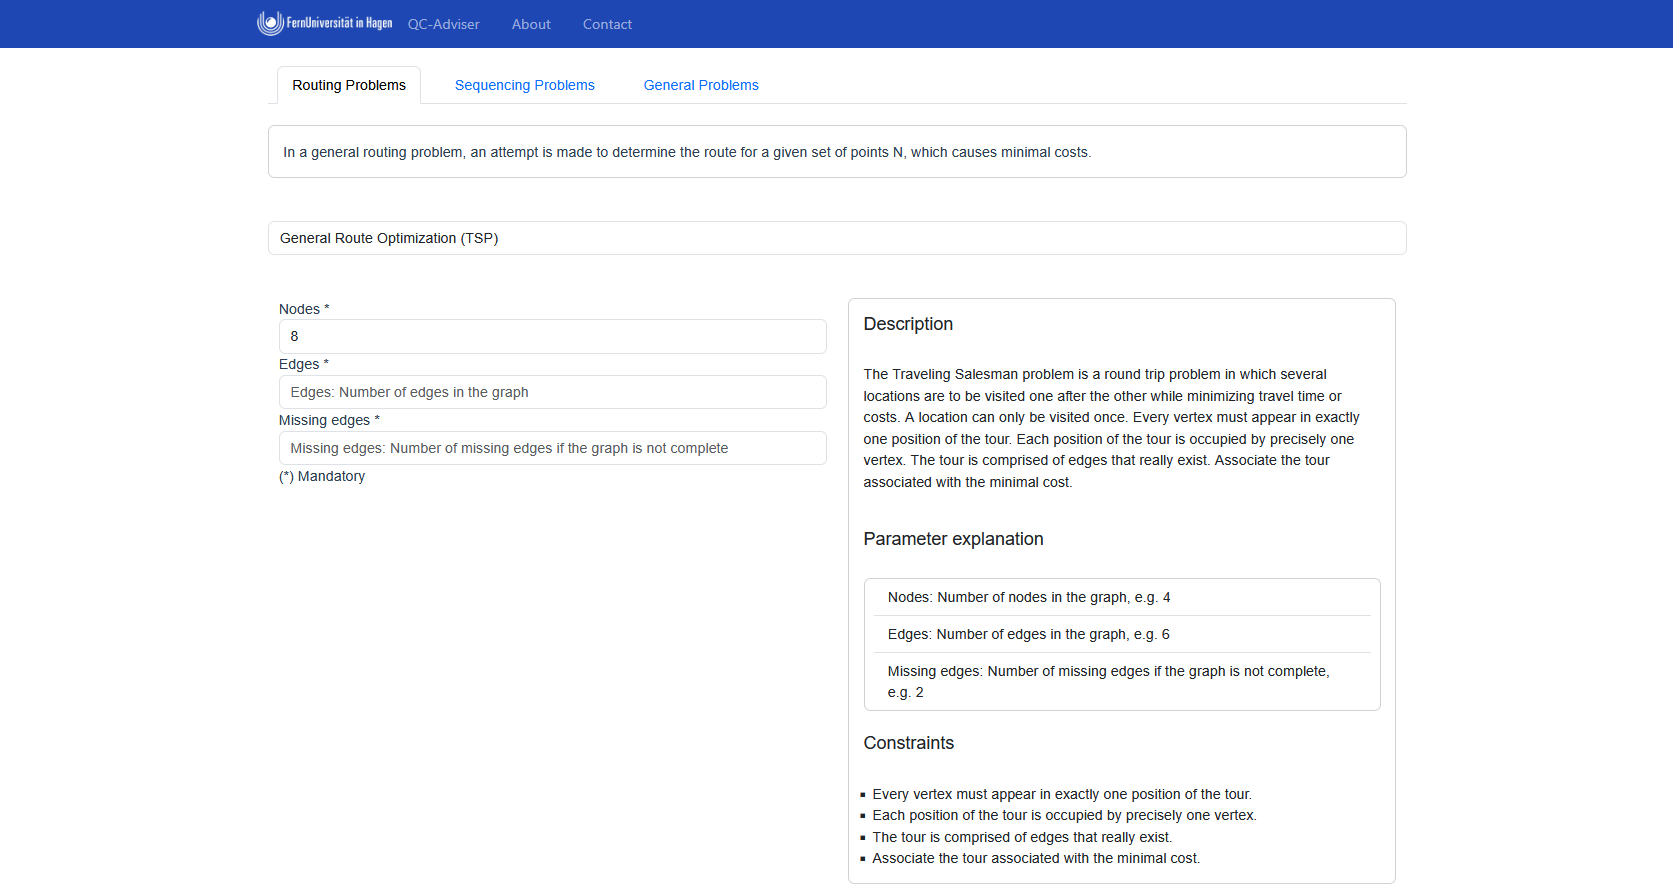Expand the General Route Optimization (TSP) dropdown
Screen dimensions: 1673x886
click(836, 238)
